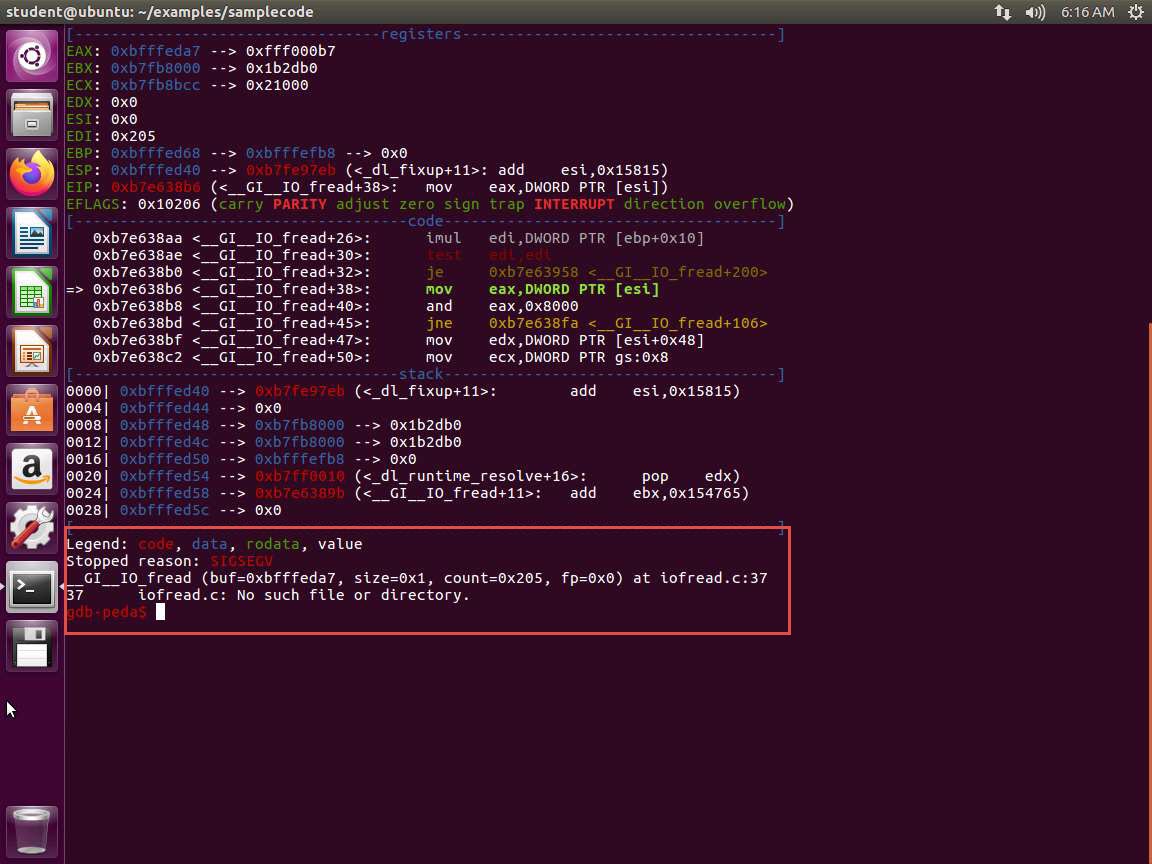Open LibreOffice Calc spreadsheet

(32, 292)
